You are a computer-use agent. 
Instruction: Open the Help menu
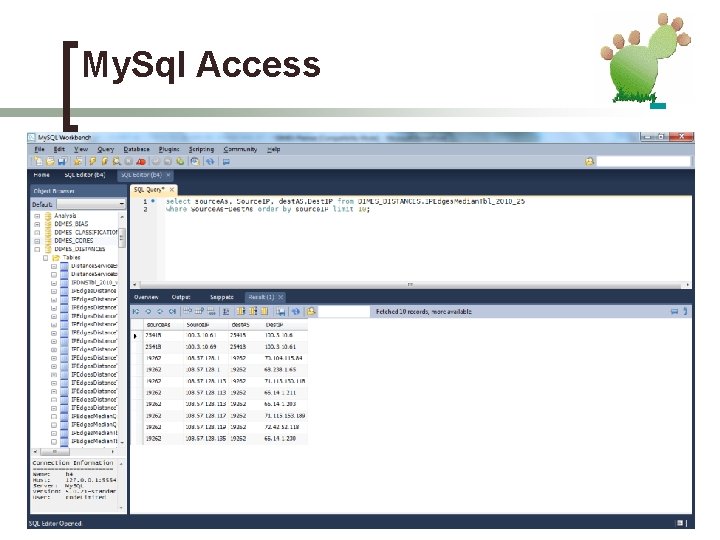pos(274,149)
